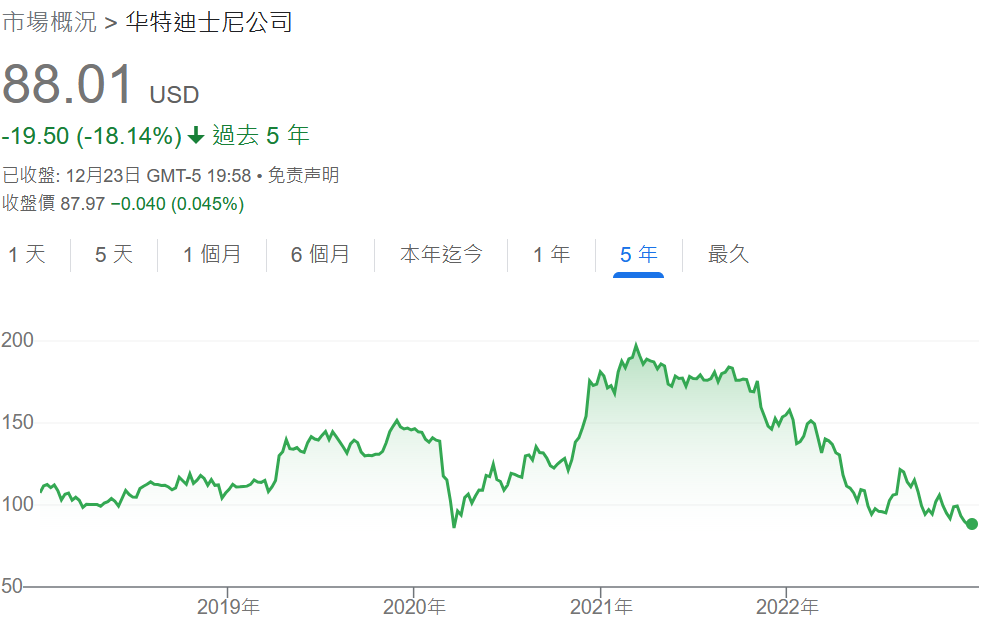The image size is (994, 639).
Task: Click the 华特迪士尼公司 company name
Action: [208, 22]
